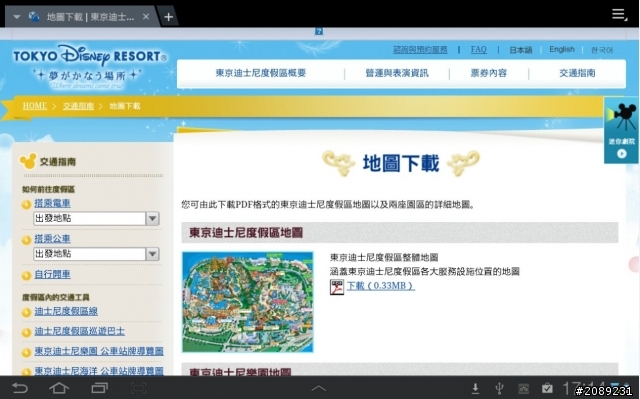Tap the download status icon
The width and height of the screenshot is (640, 399).
pyautogui.click(x=475, y=389)
